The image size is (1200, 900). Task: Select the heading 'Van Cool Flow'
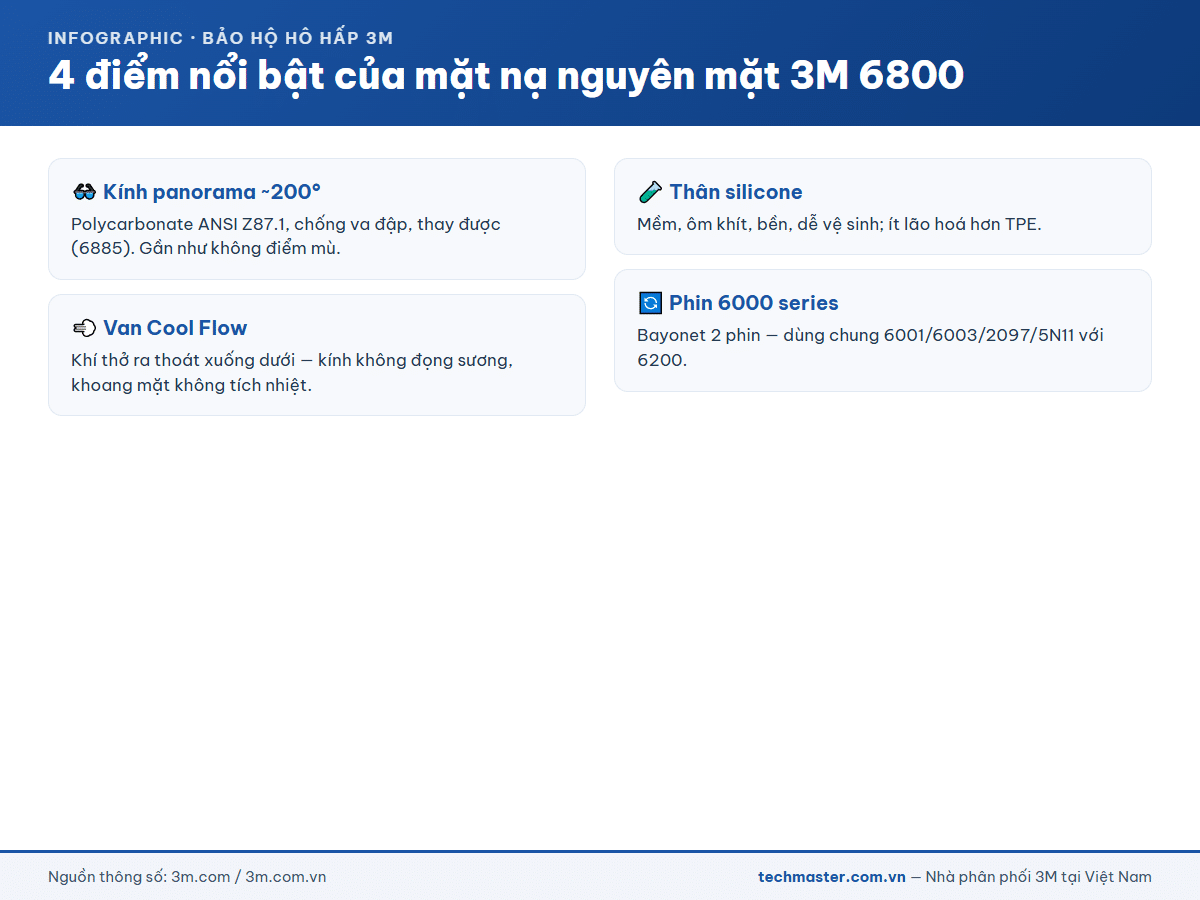175,328
